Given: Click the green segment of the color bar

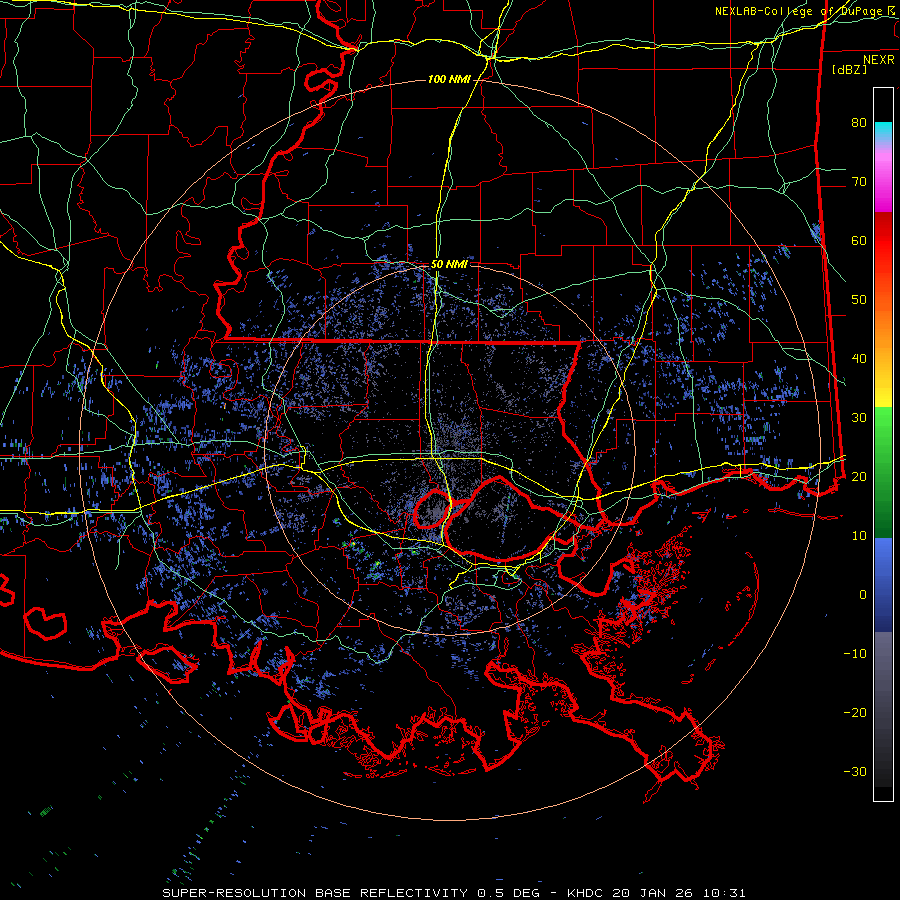Looking at the screenshot, I should [883, 472].
